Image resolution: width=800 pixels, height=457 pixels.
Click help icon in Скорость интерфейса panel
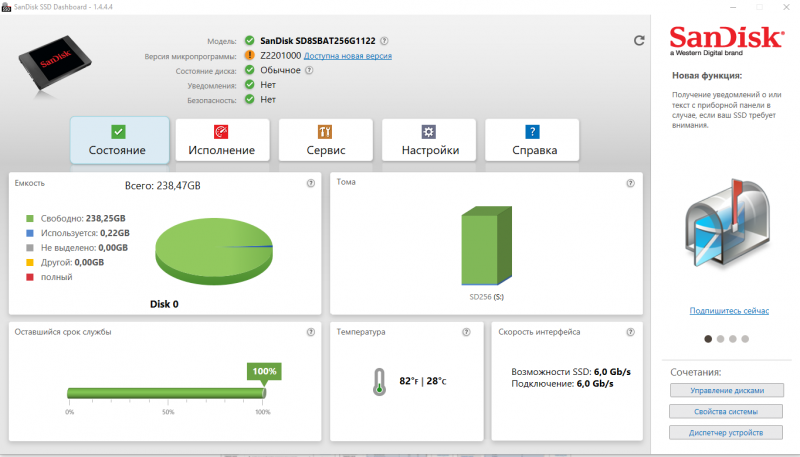tap(631, 332)
